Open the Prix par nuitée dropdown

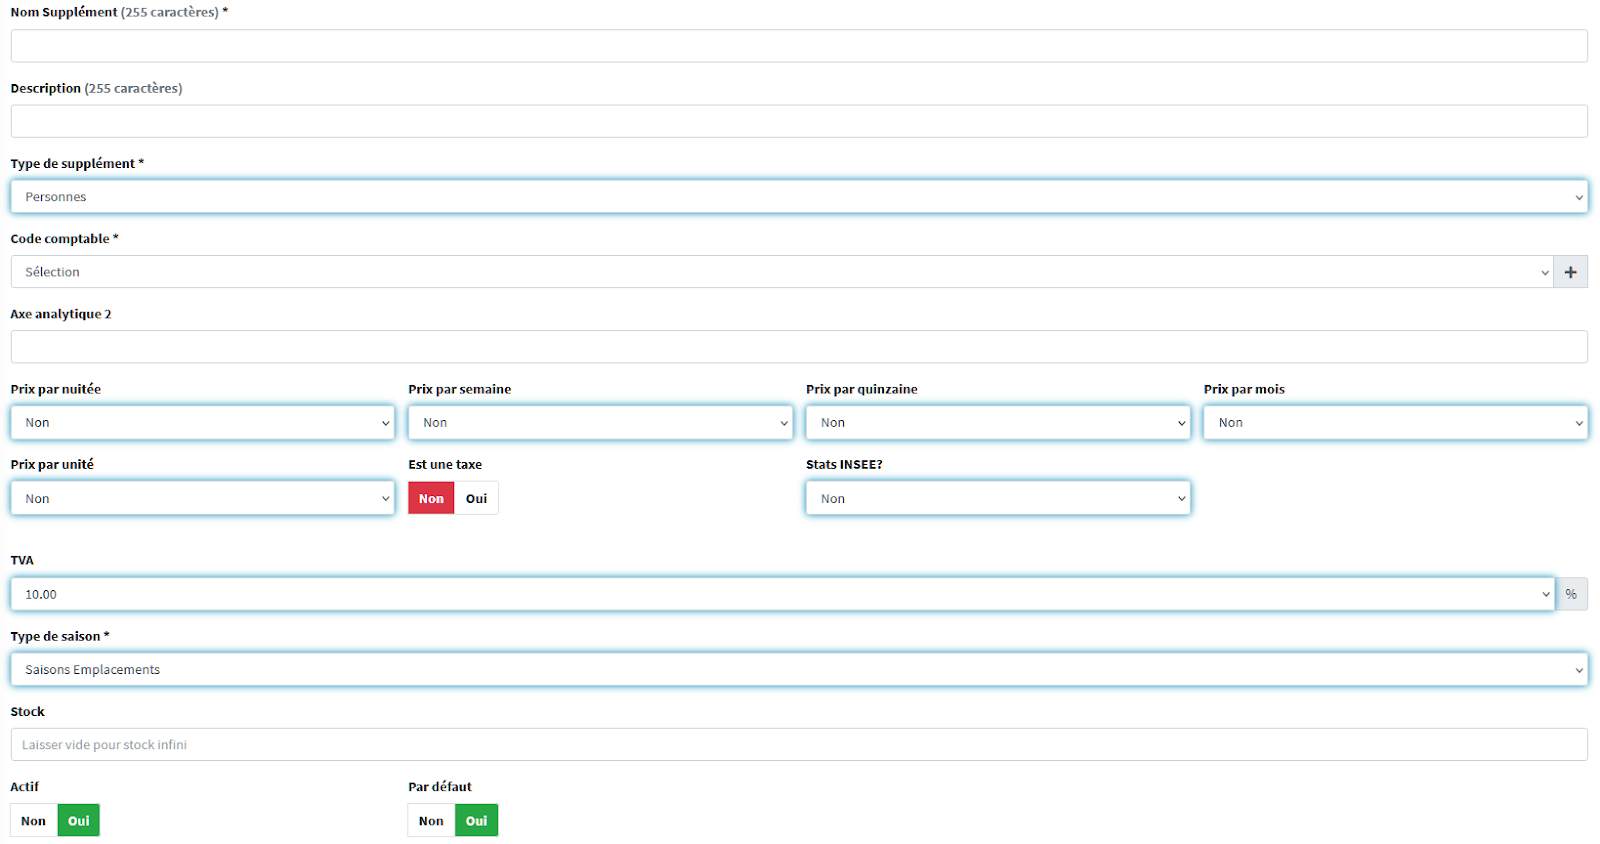coord(202,423)
